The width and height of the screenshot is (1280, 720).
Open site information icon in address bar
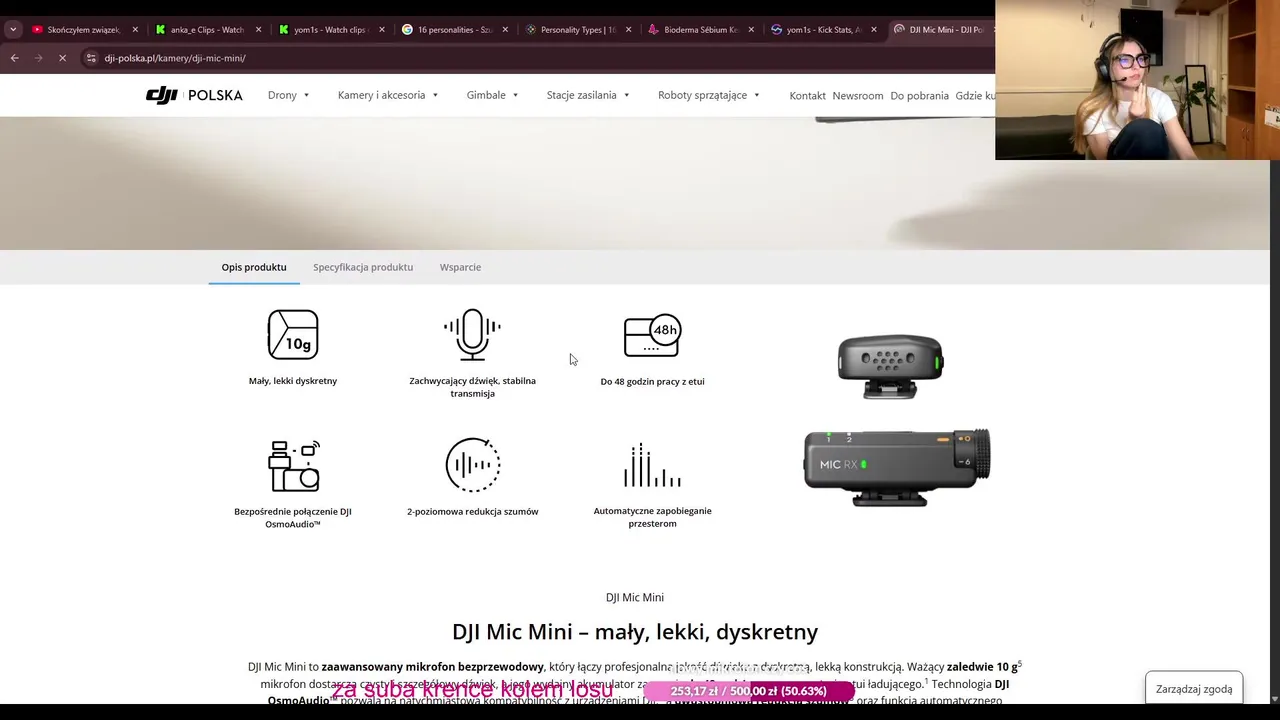pos(91,58)
